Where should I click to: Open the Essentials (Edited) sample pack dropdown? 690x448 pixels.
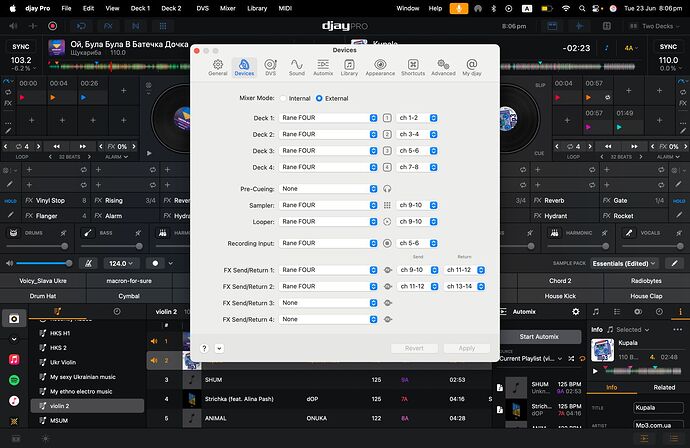624,263
